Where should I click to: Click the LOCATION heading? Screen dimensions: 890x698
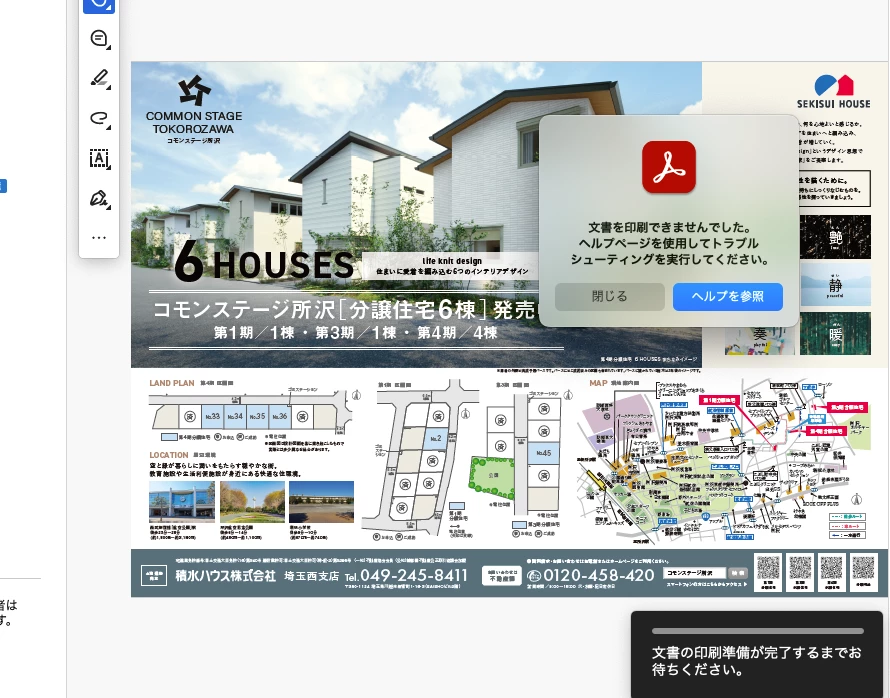tap(169, 455)
